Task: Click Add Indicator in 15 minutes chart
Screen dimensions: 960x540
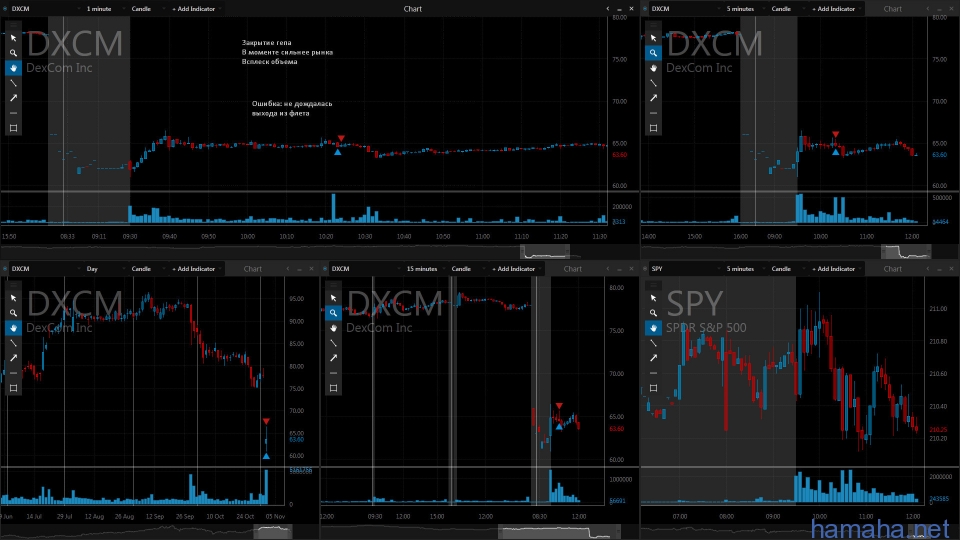Action: (515, 269)
